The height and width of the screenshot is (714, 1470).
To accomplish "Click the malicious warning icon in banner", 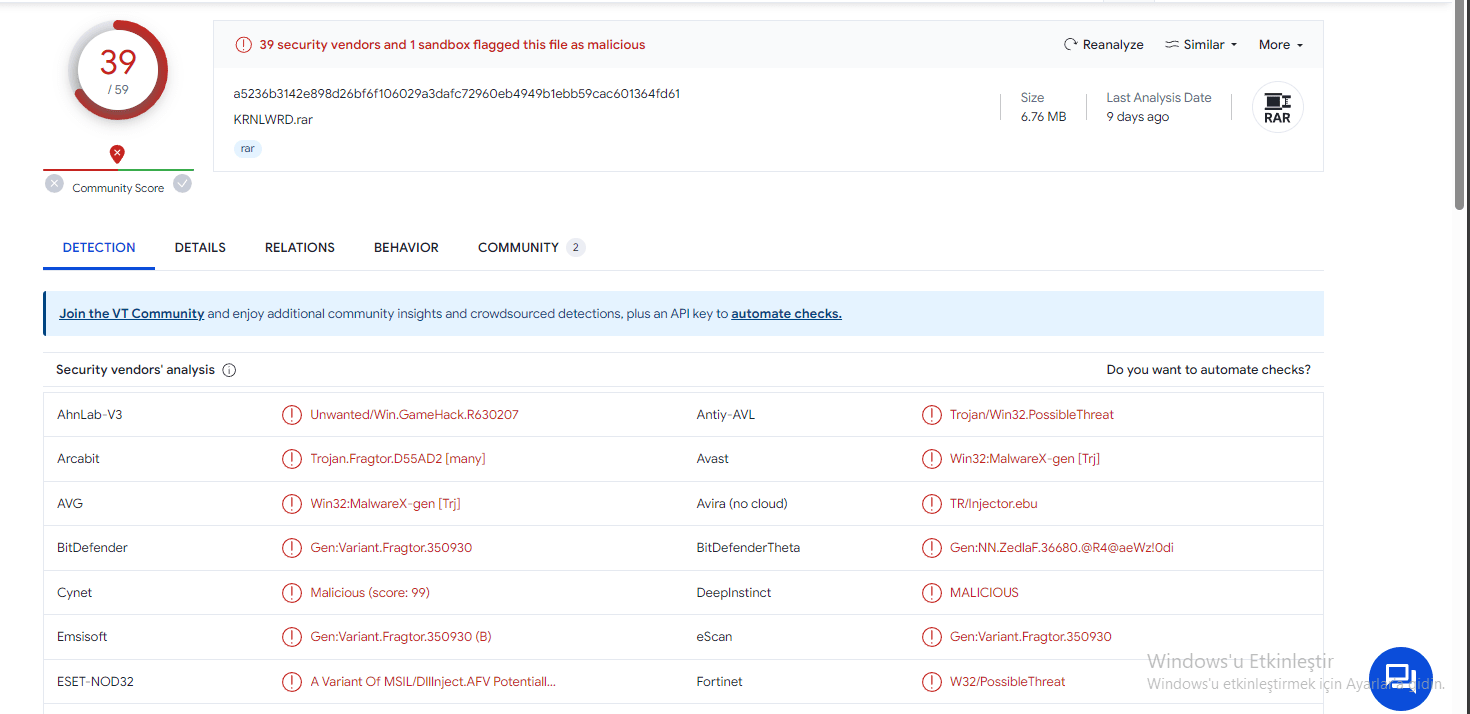I will [x=243, y=45].
